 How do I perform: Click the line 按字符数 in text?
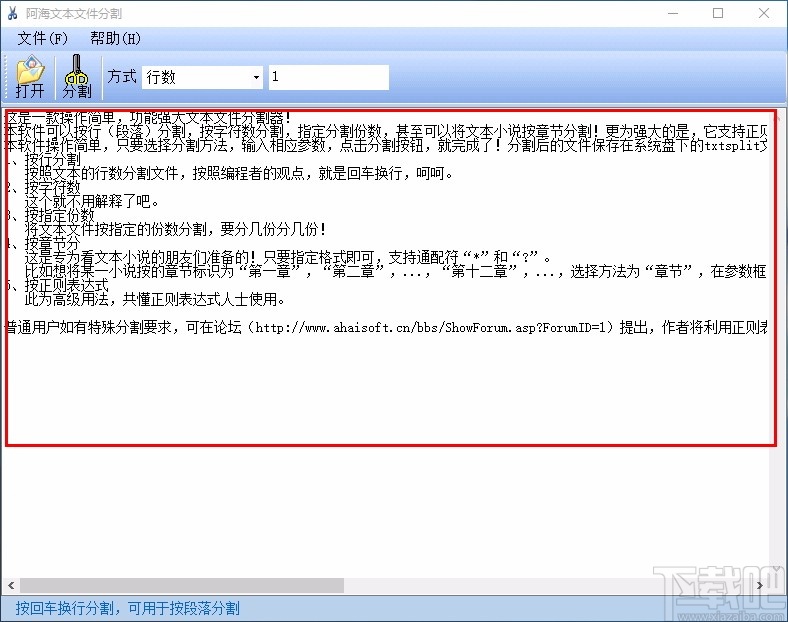(x=53, y=188)
